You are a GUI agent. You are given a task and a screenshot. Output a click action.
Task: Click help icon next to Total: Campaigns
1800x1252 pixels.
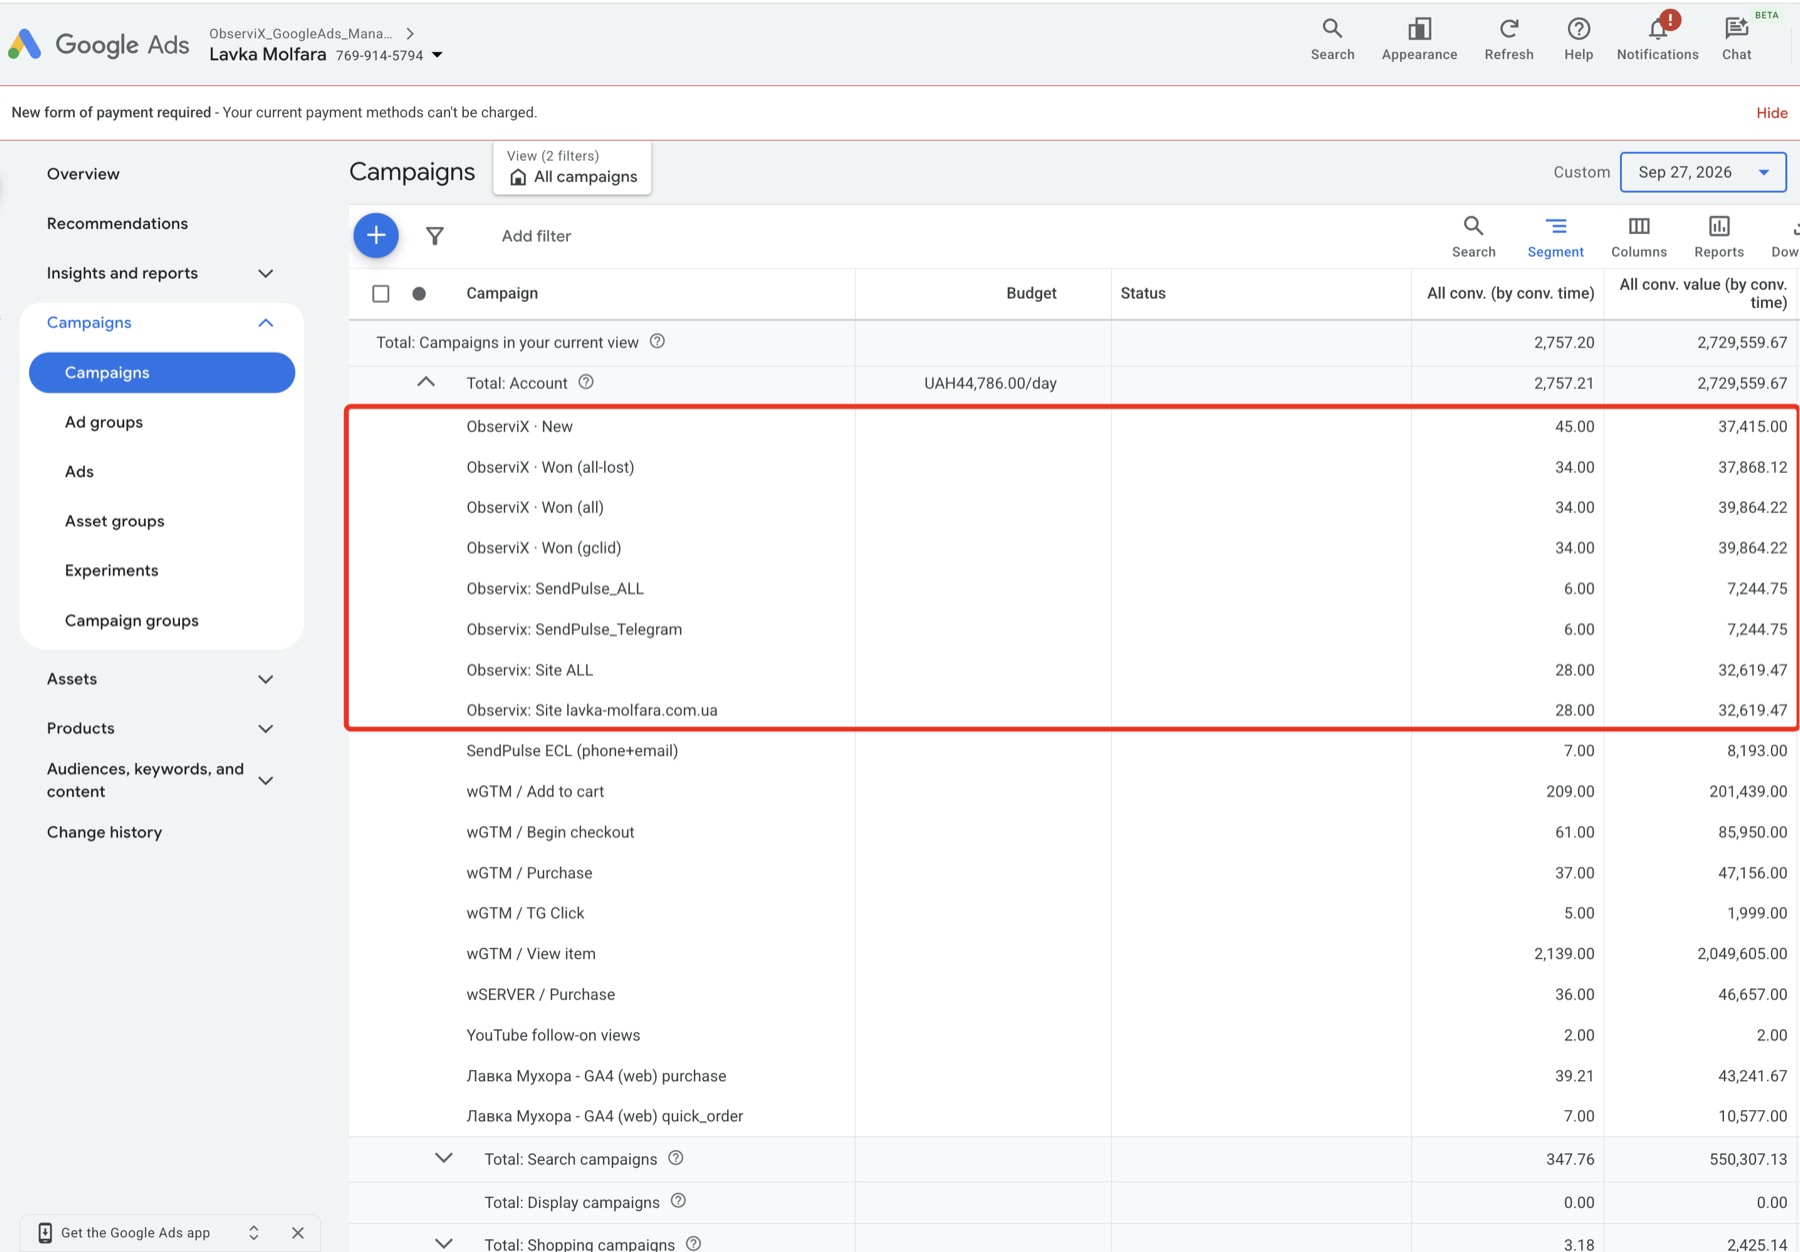tap(657, 341)
